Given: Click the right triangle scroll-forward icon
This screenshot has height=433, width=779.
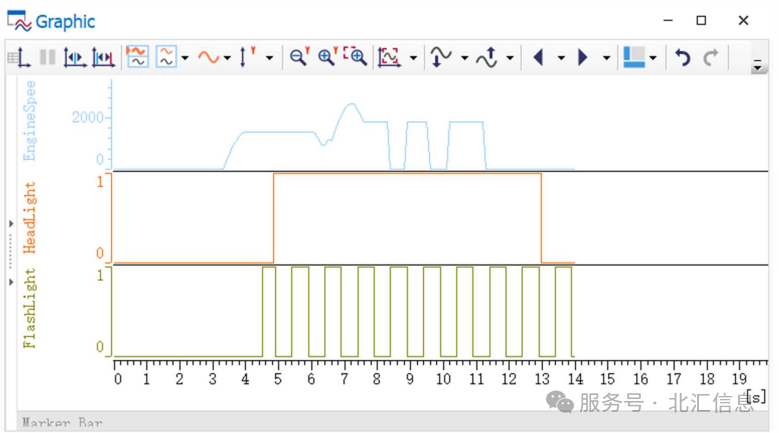Looking at the screenshot, I should [x=583, y=57].
